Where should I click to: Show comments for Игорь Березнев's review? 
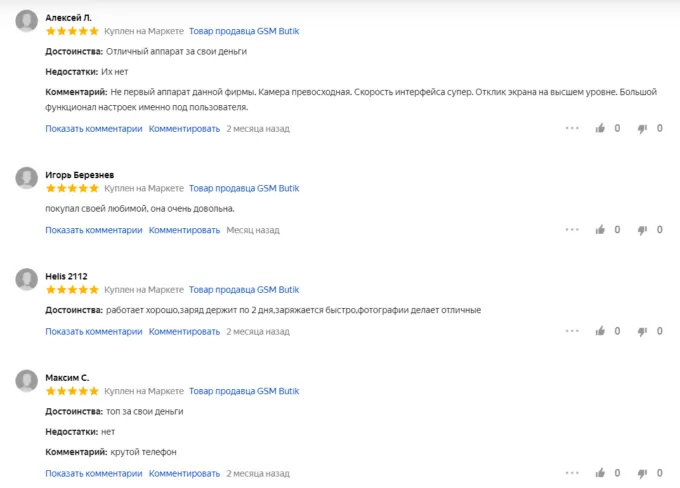(x=94, y=230)
